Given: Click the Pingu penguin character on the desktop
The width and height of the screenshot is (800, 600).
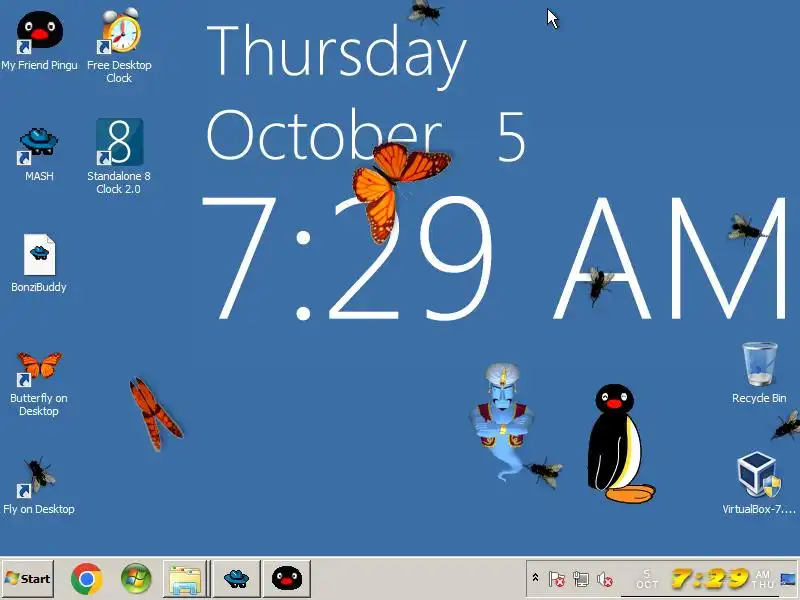Looking at the screenshot, I should pos(619,444).
